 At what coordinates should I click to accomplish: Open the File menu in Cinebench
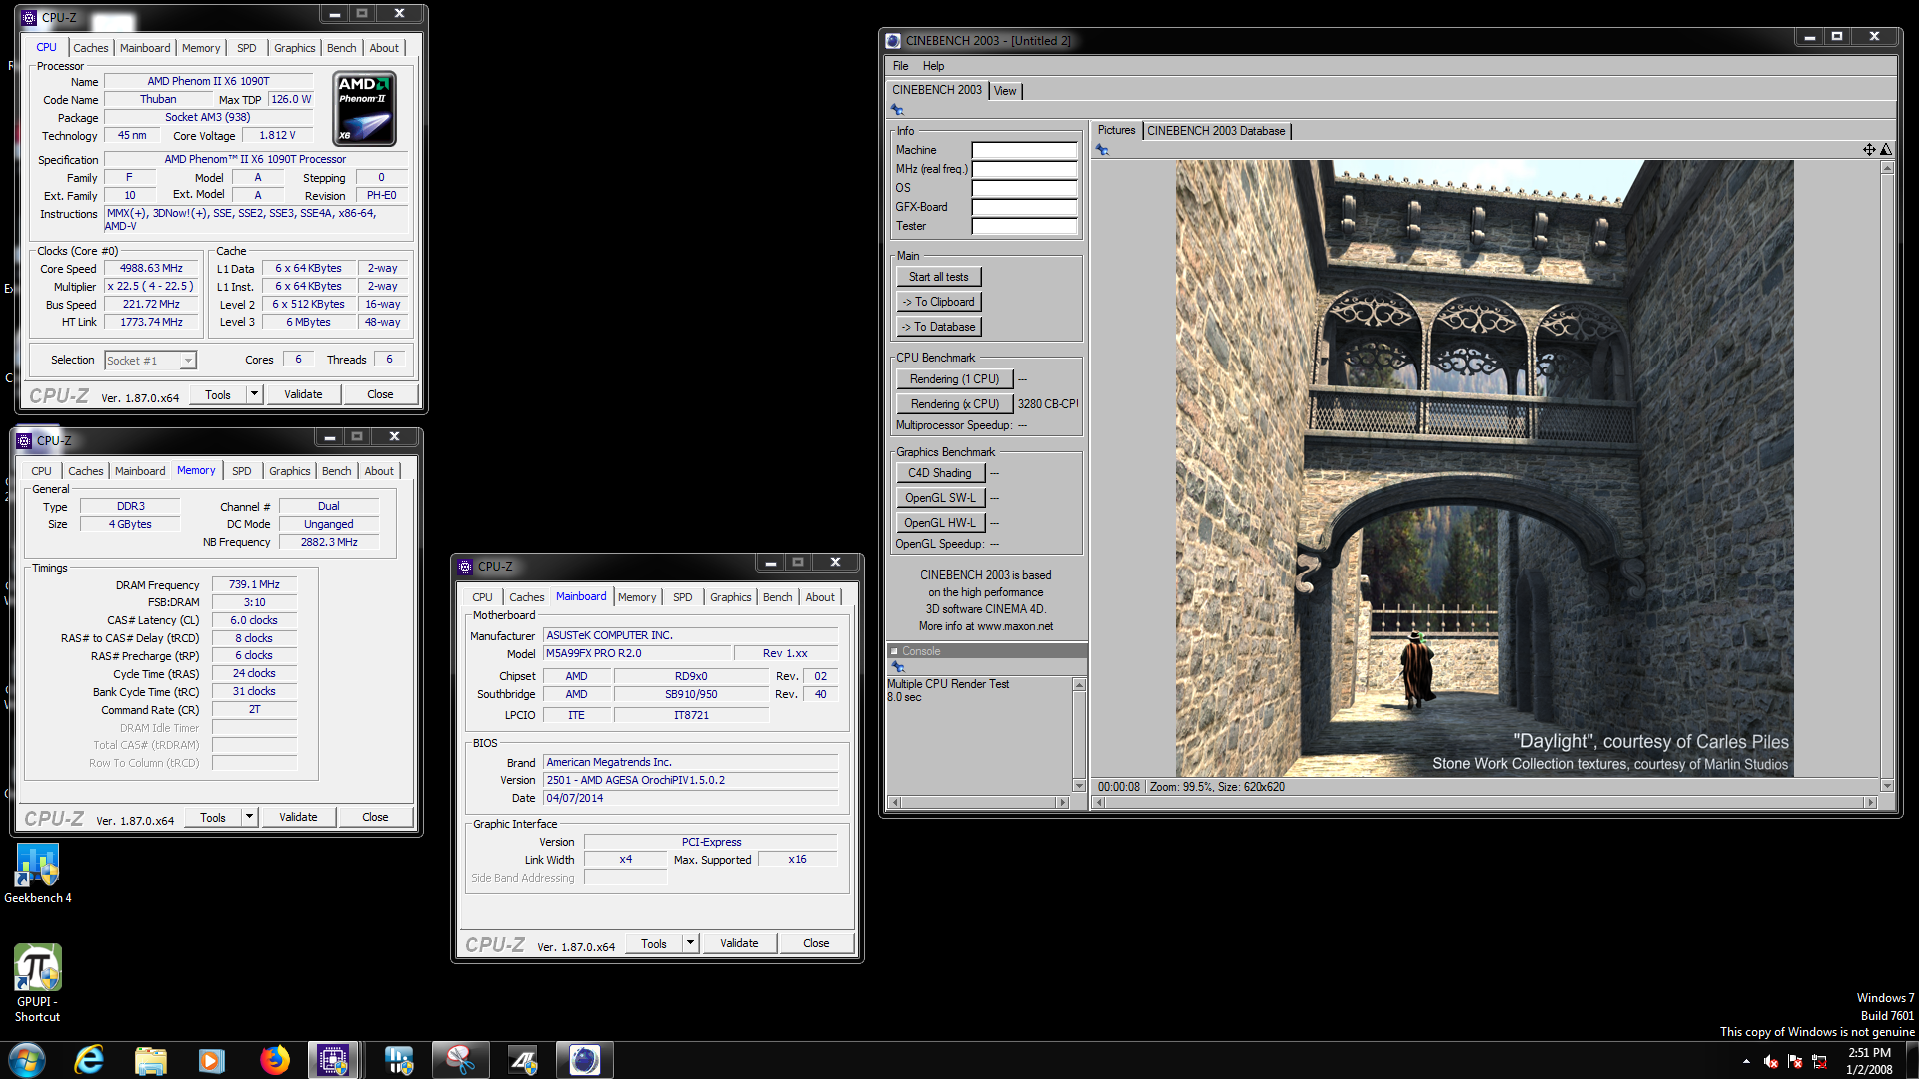900,66
